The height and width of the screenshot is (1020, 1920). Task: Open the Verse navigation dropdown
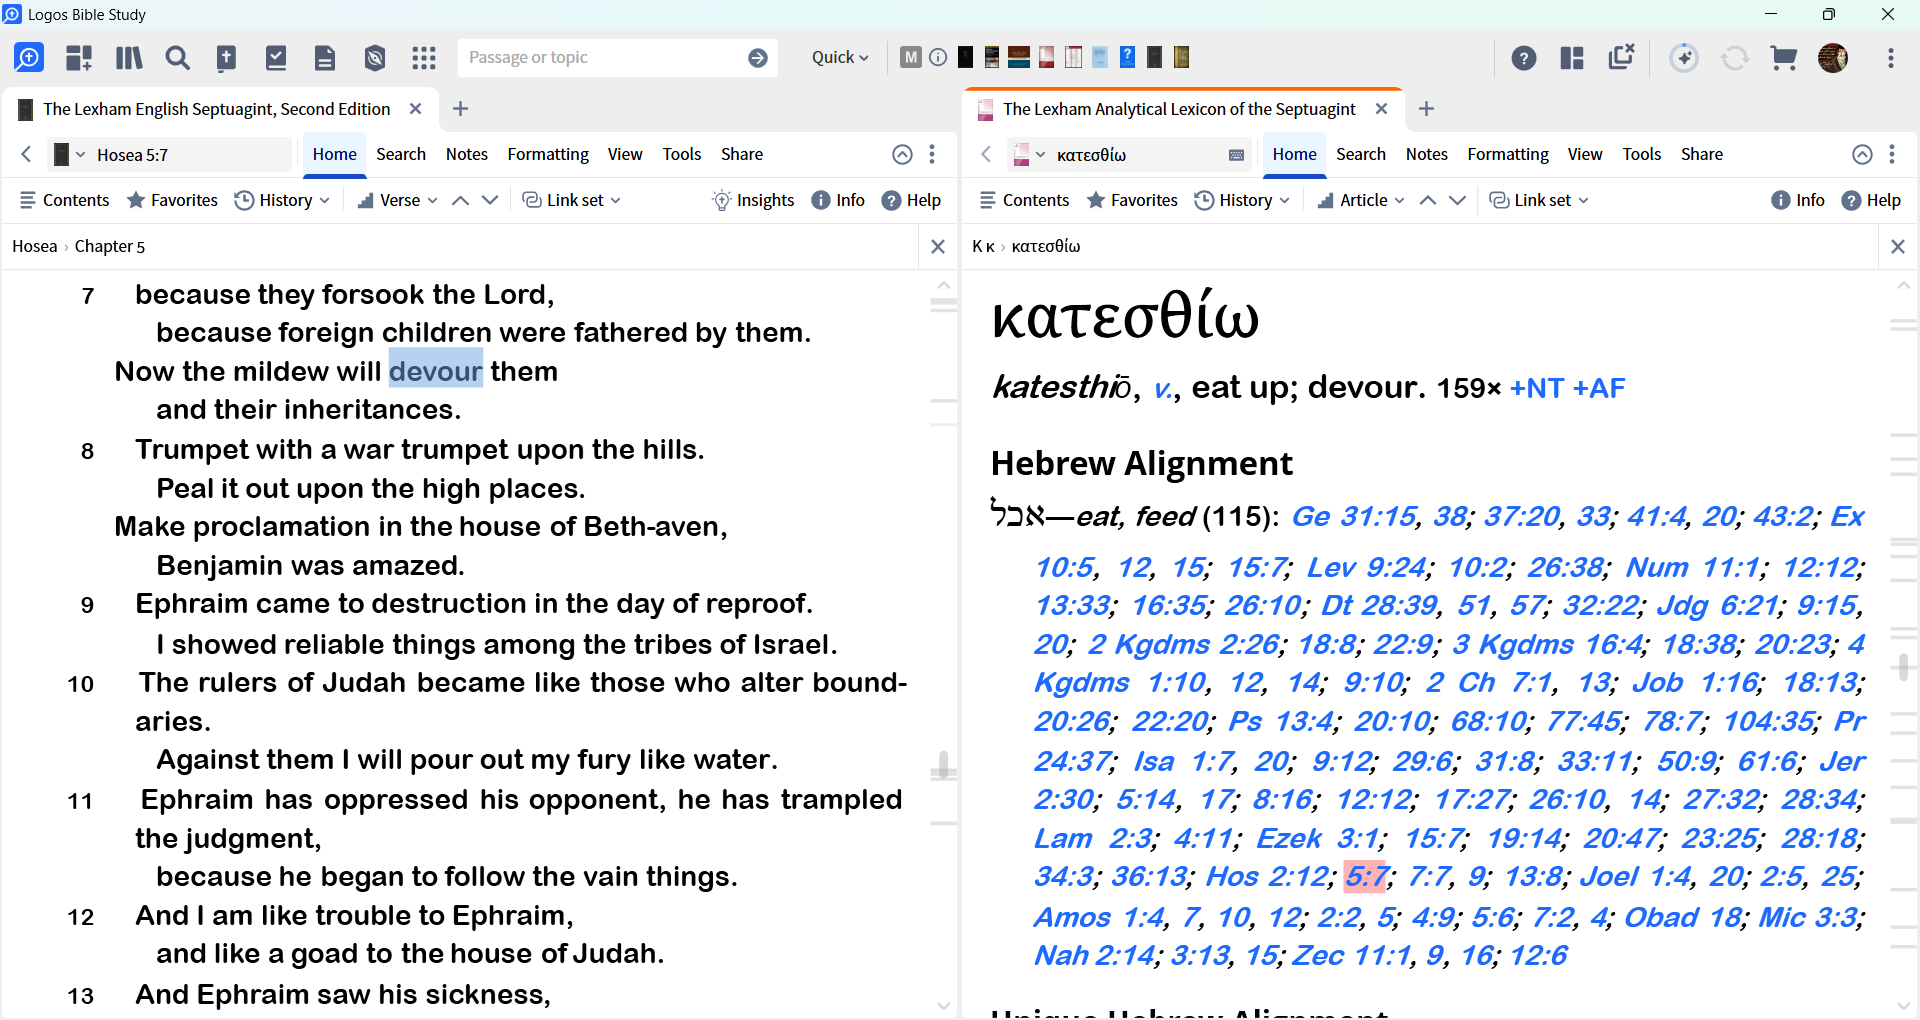pos(398,200)
